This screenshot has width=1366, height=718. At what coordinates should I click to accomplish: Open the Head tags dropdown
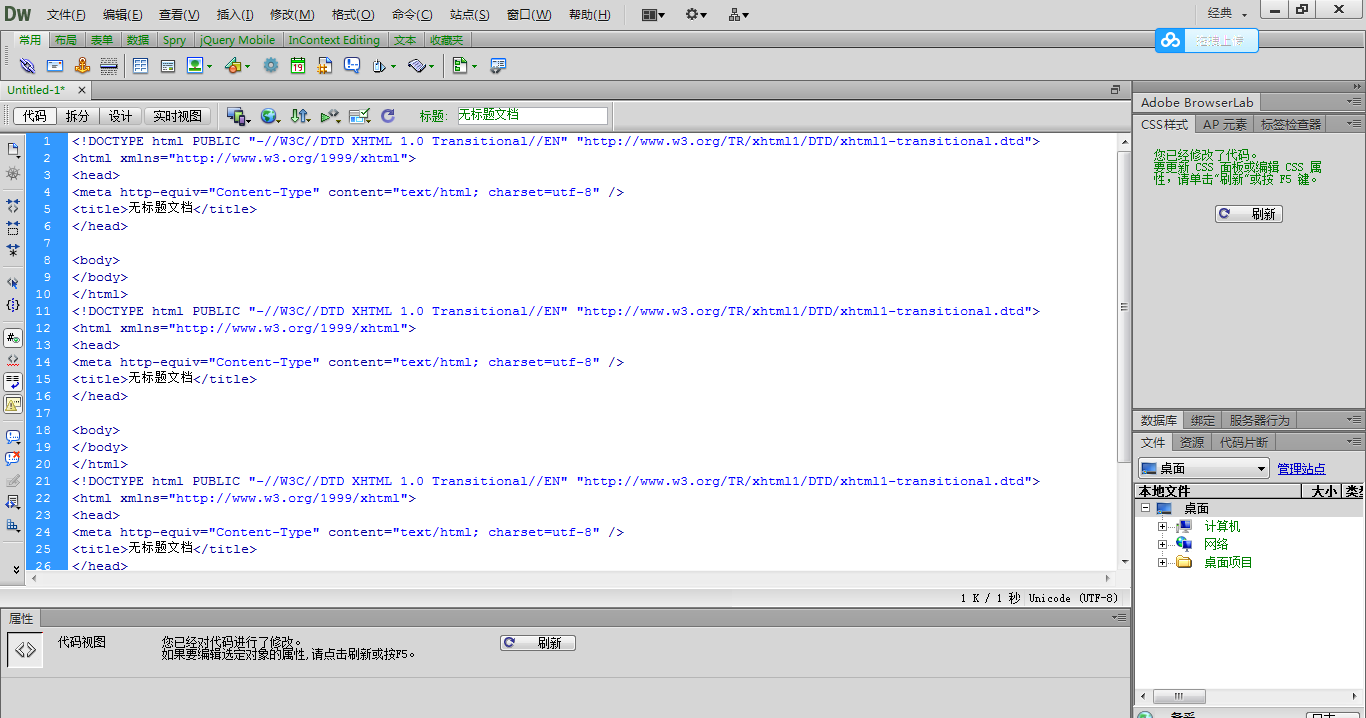tap(384, 65)
